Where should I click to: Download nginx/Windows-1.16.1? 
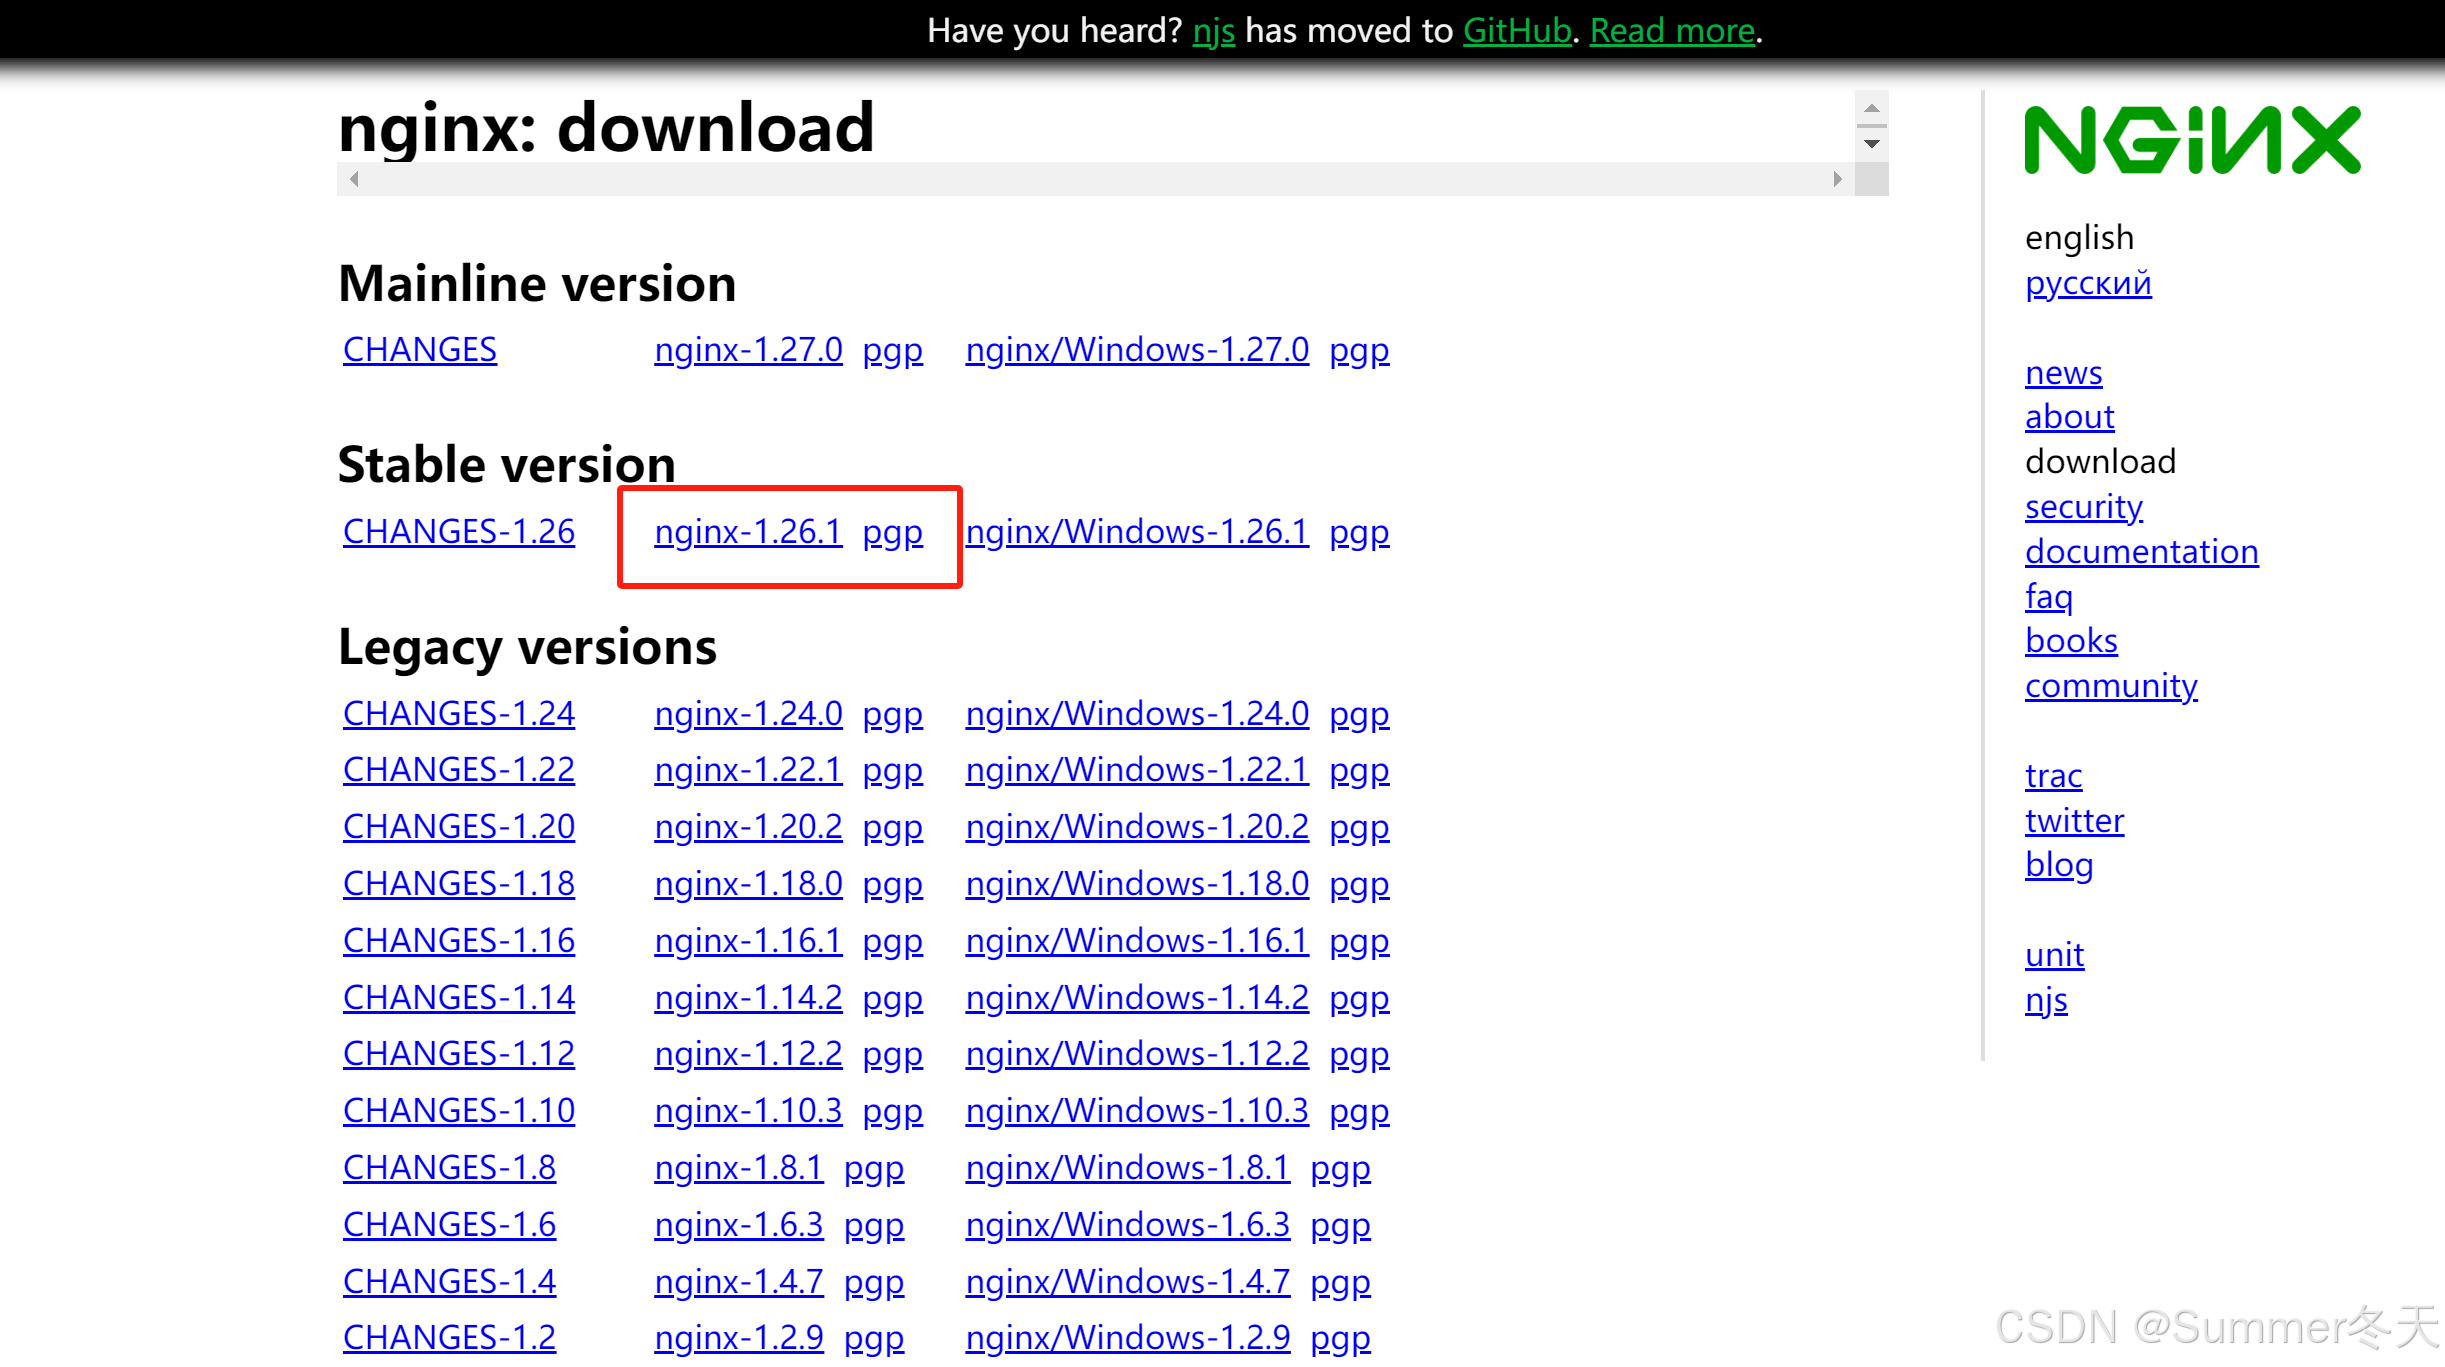click(1137, 941)
